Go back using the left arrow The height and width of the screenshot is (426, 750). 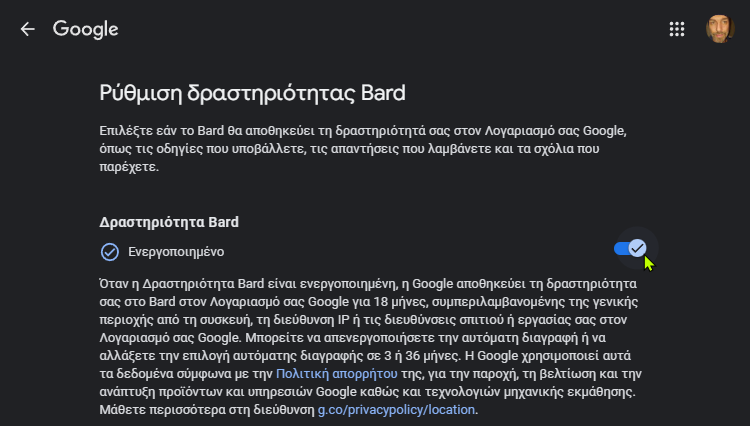click(x=27, y=29)
